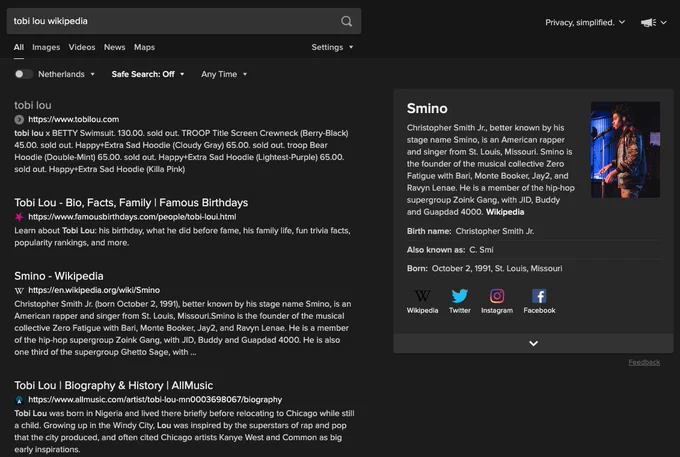Expand the Smino info panel chevron
680x457 pixels.
click(x=533, y=343)
